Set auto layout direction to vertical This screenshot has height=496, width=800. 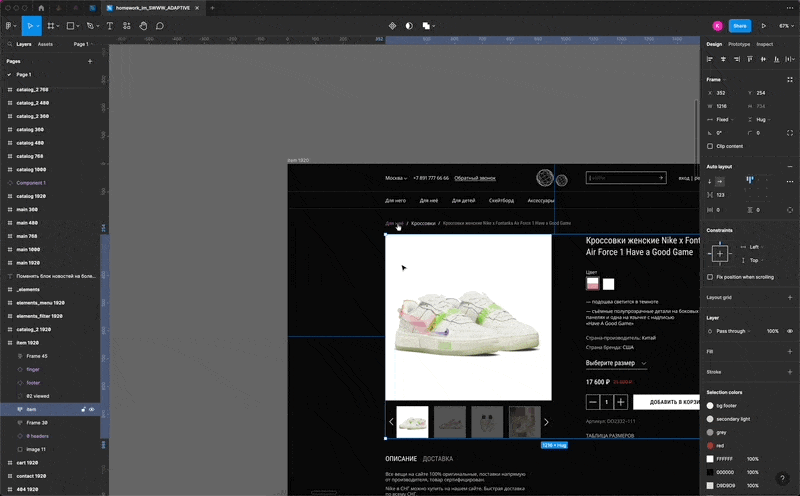(x=710, y=182)
